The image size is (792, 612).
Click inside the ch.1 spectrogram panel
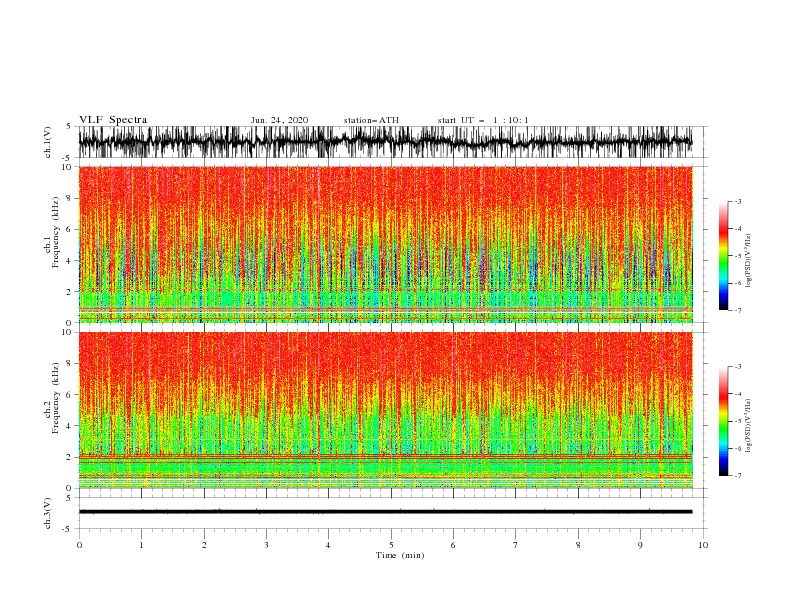[385, 244]
